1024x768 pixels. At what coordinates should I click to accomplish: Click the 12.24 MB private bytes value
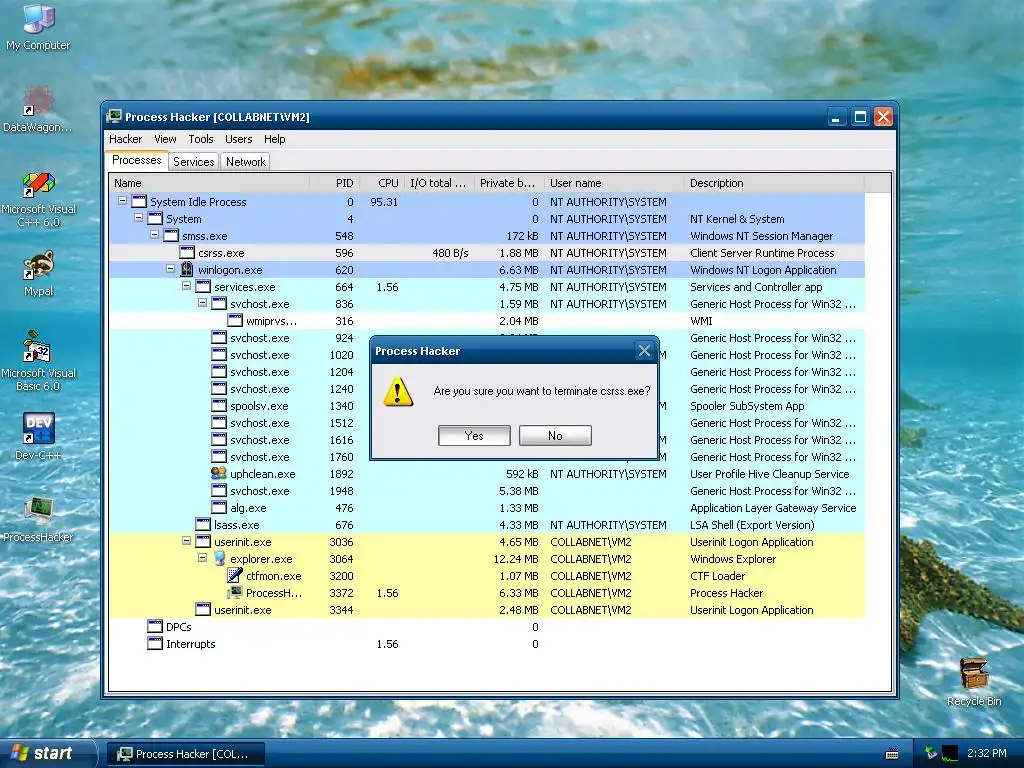pos(516,559)
